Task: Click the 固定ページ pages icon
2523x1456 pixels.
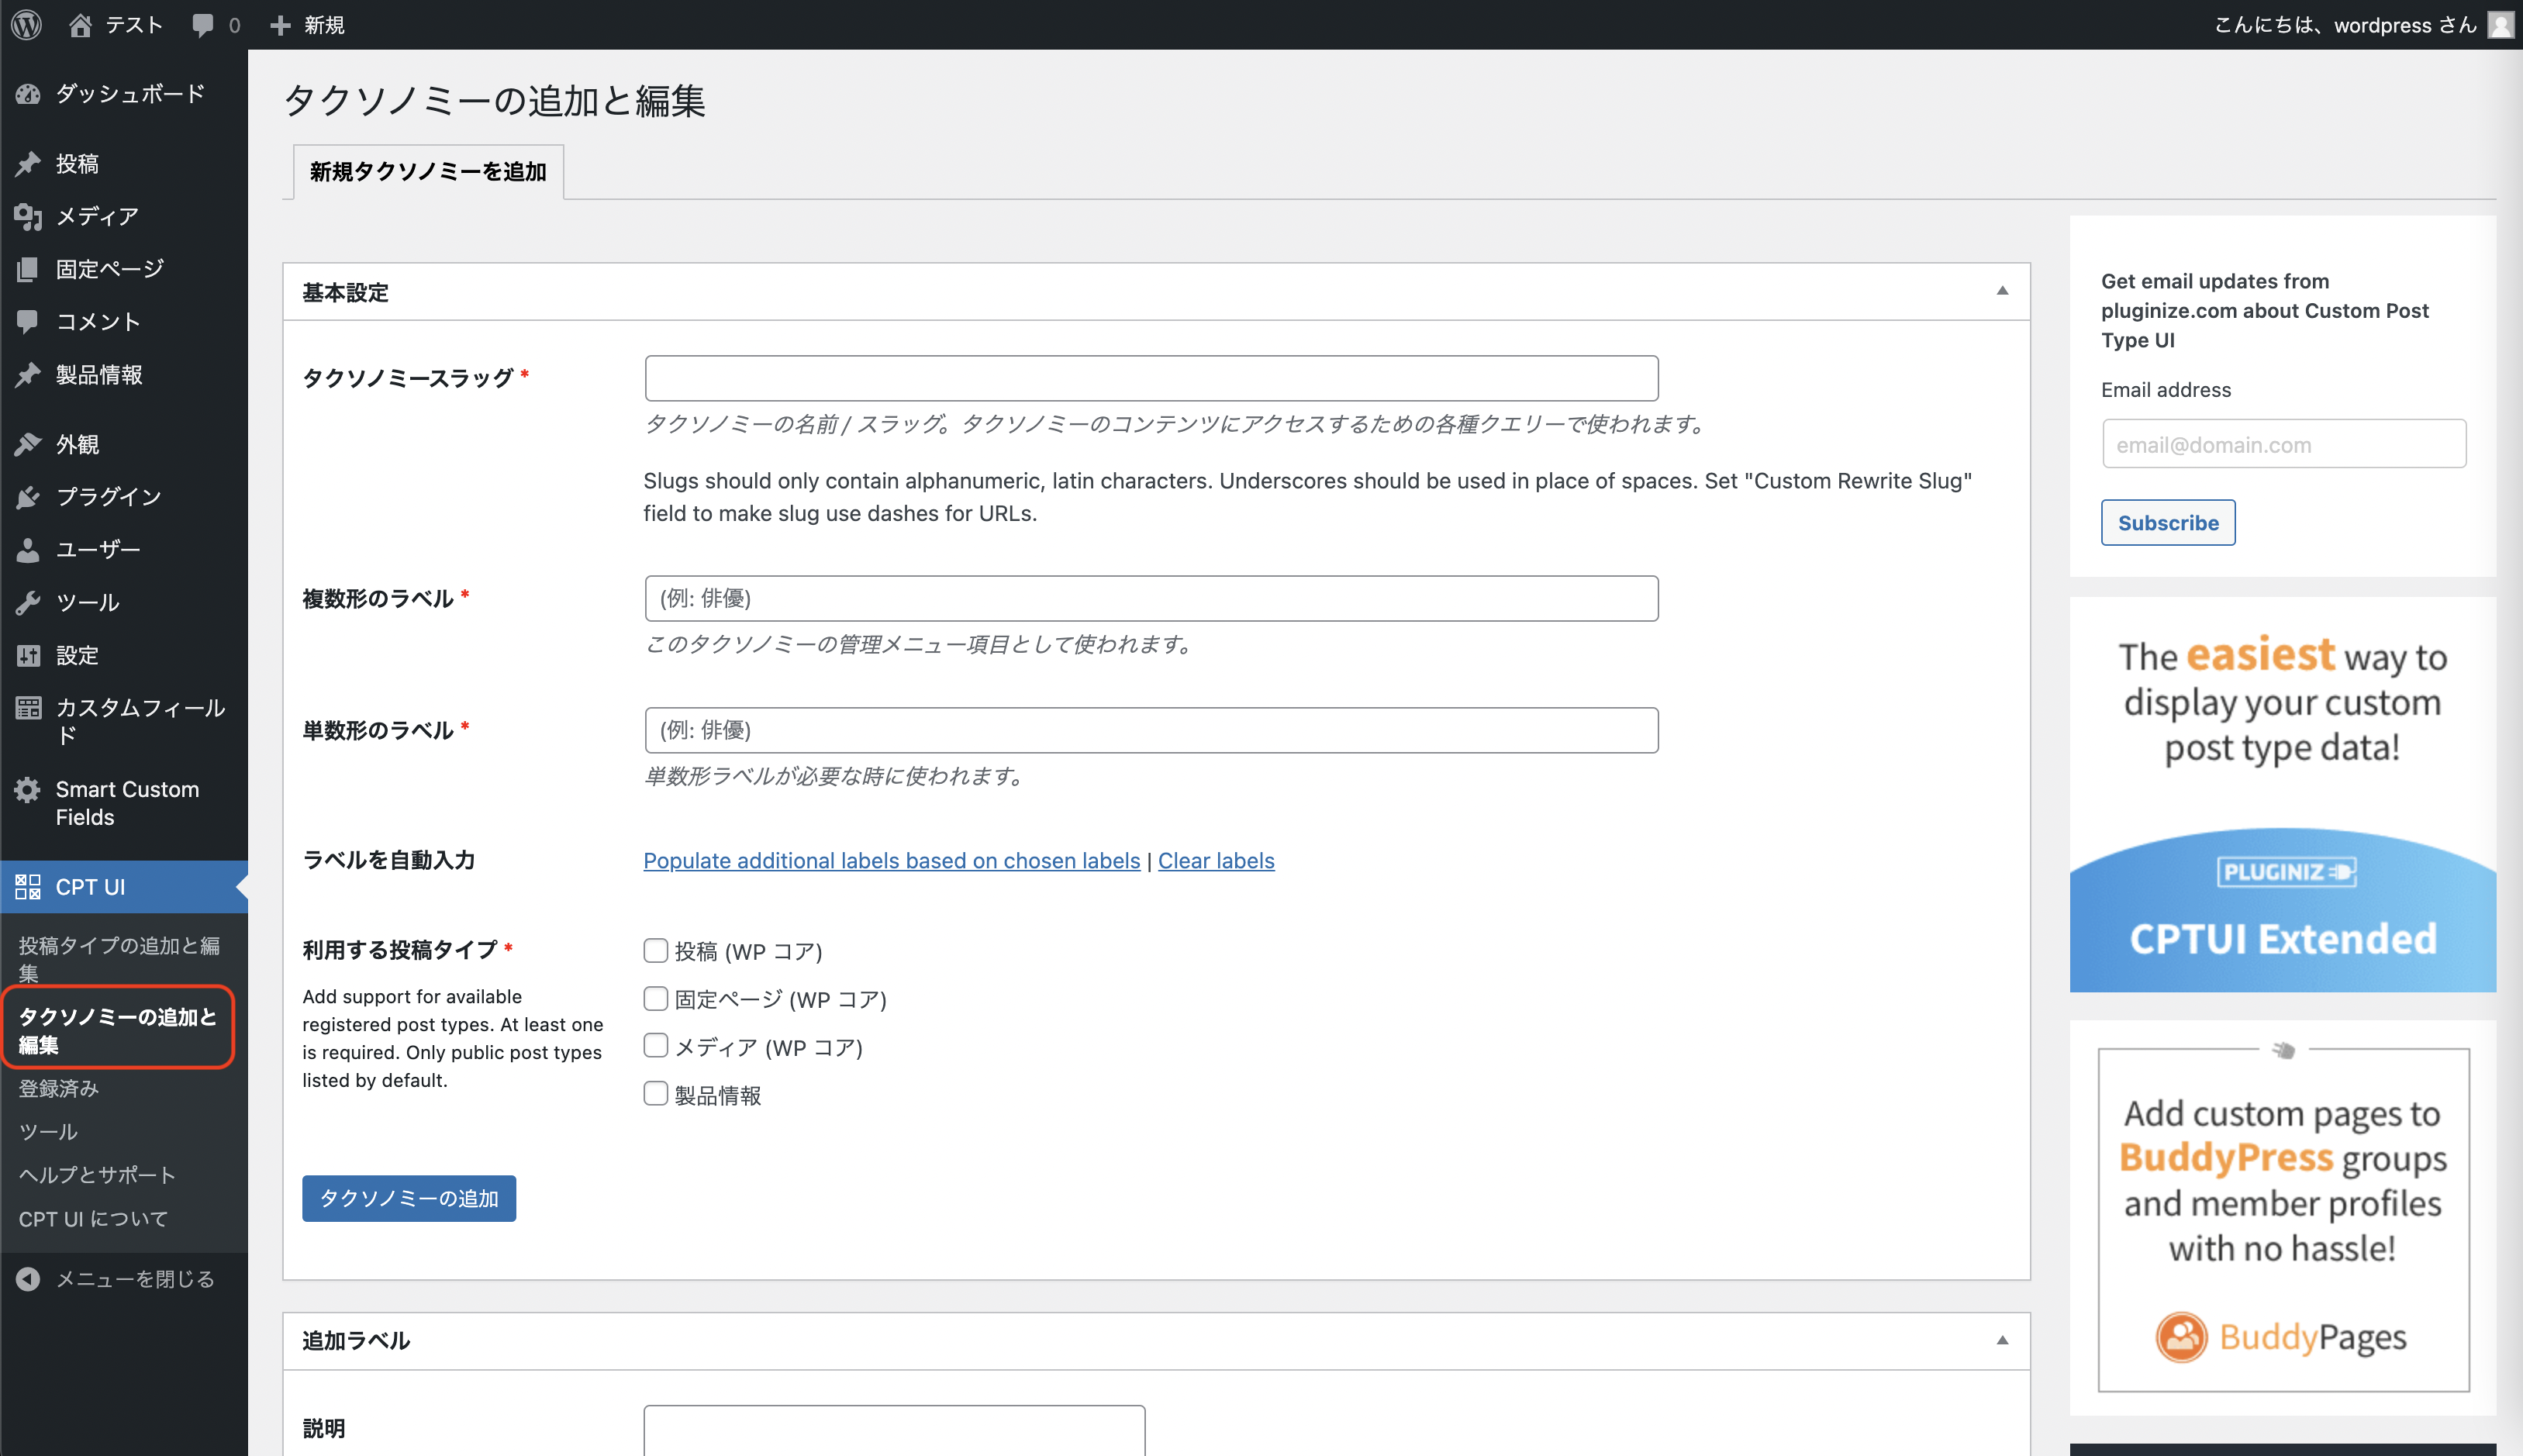Action: pyautogui.click(x=28, y=269)
